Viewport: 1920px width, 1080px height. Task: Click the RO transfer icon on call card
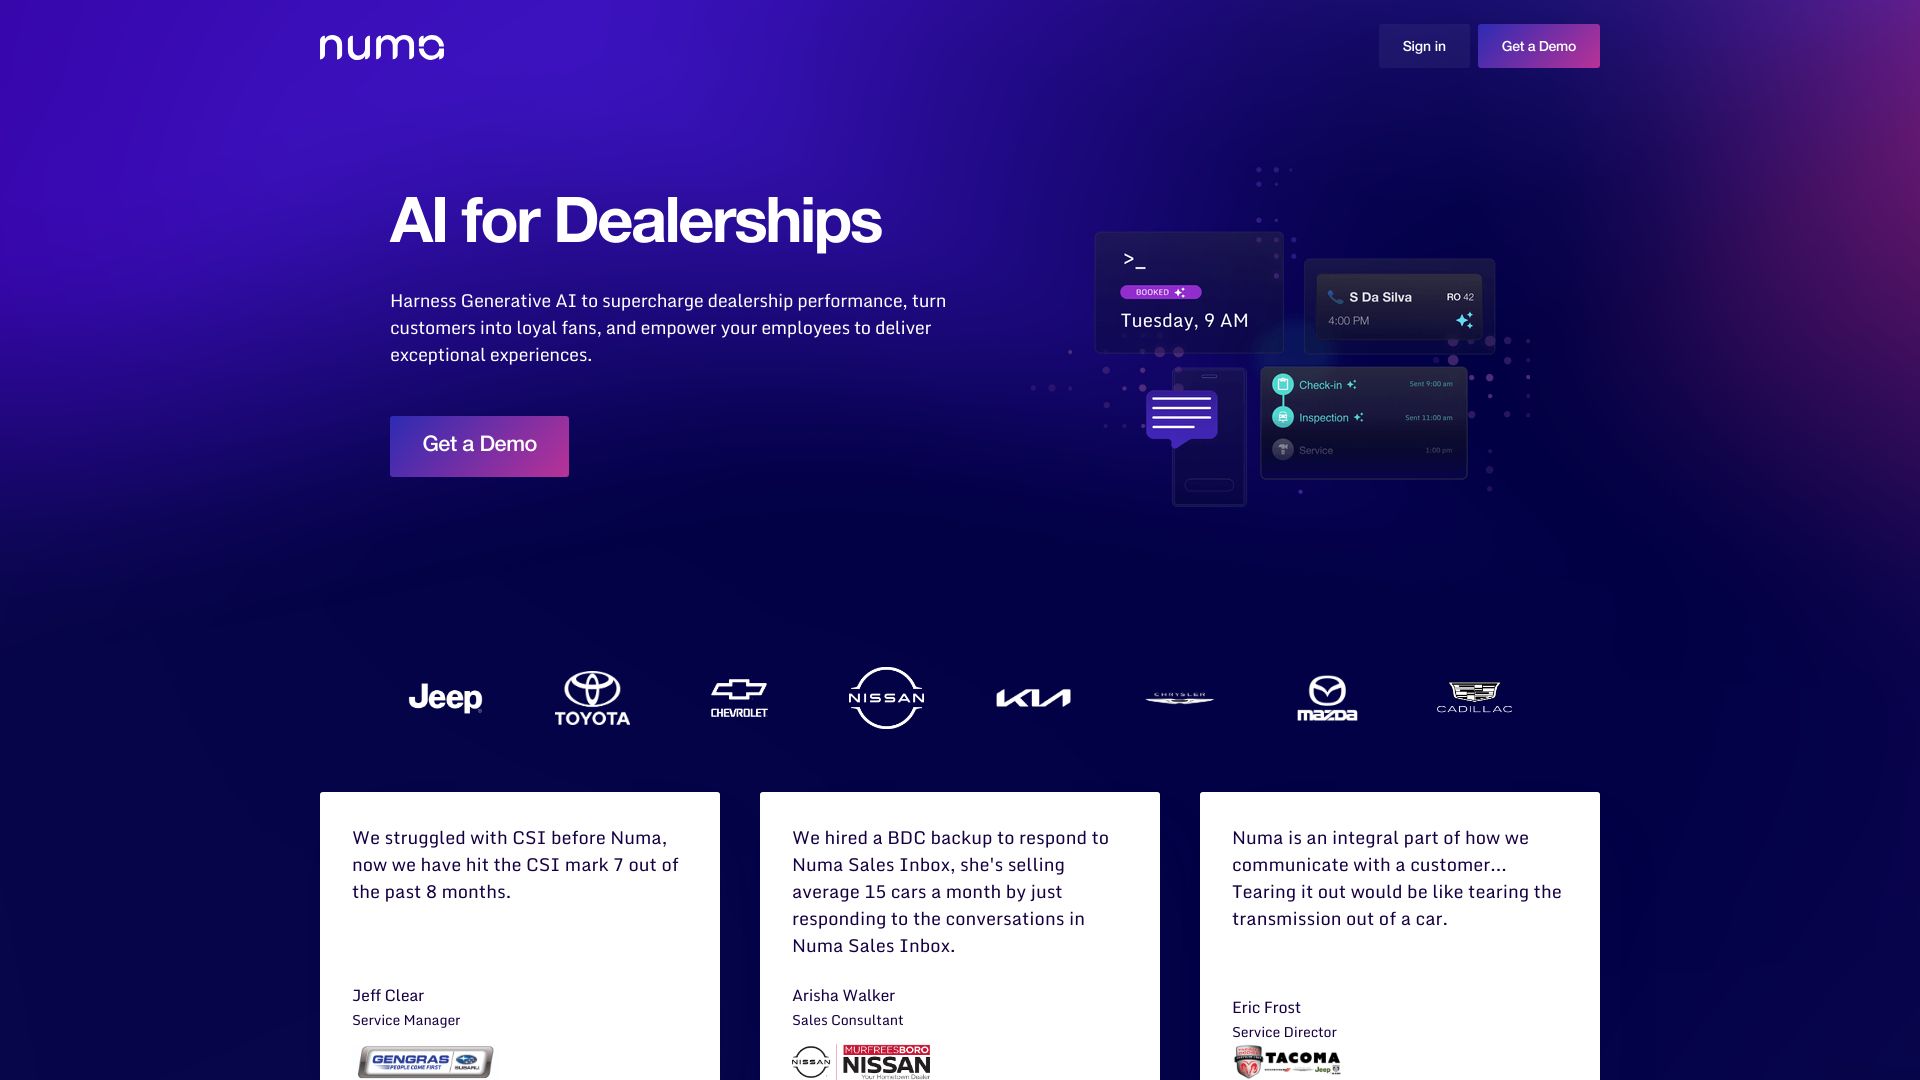pos(1464,320)
